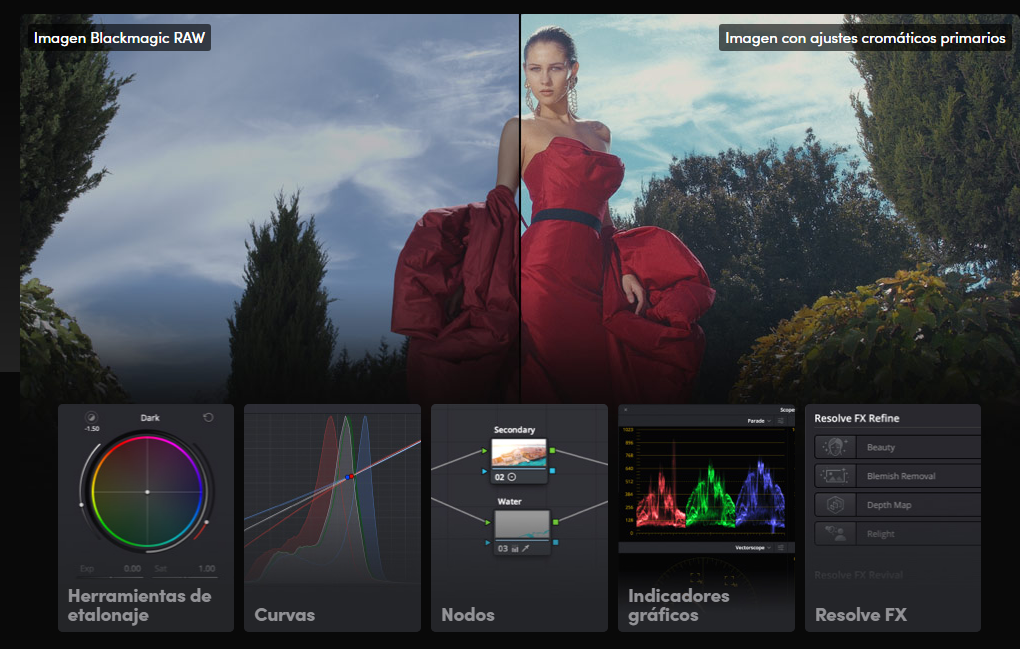Viewport: 1020px width, 649px height.
Task: Click the Relight person icon
Action: tap(835, 533)
